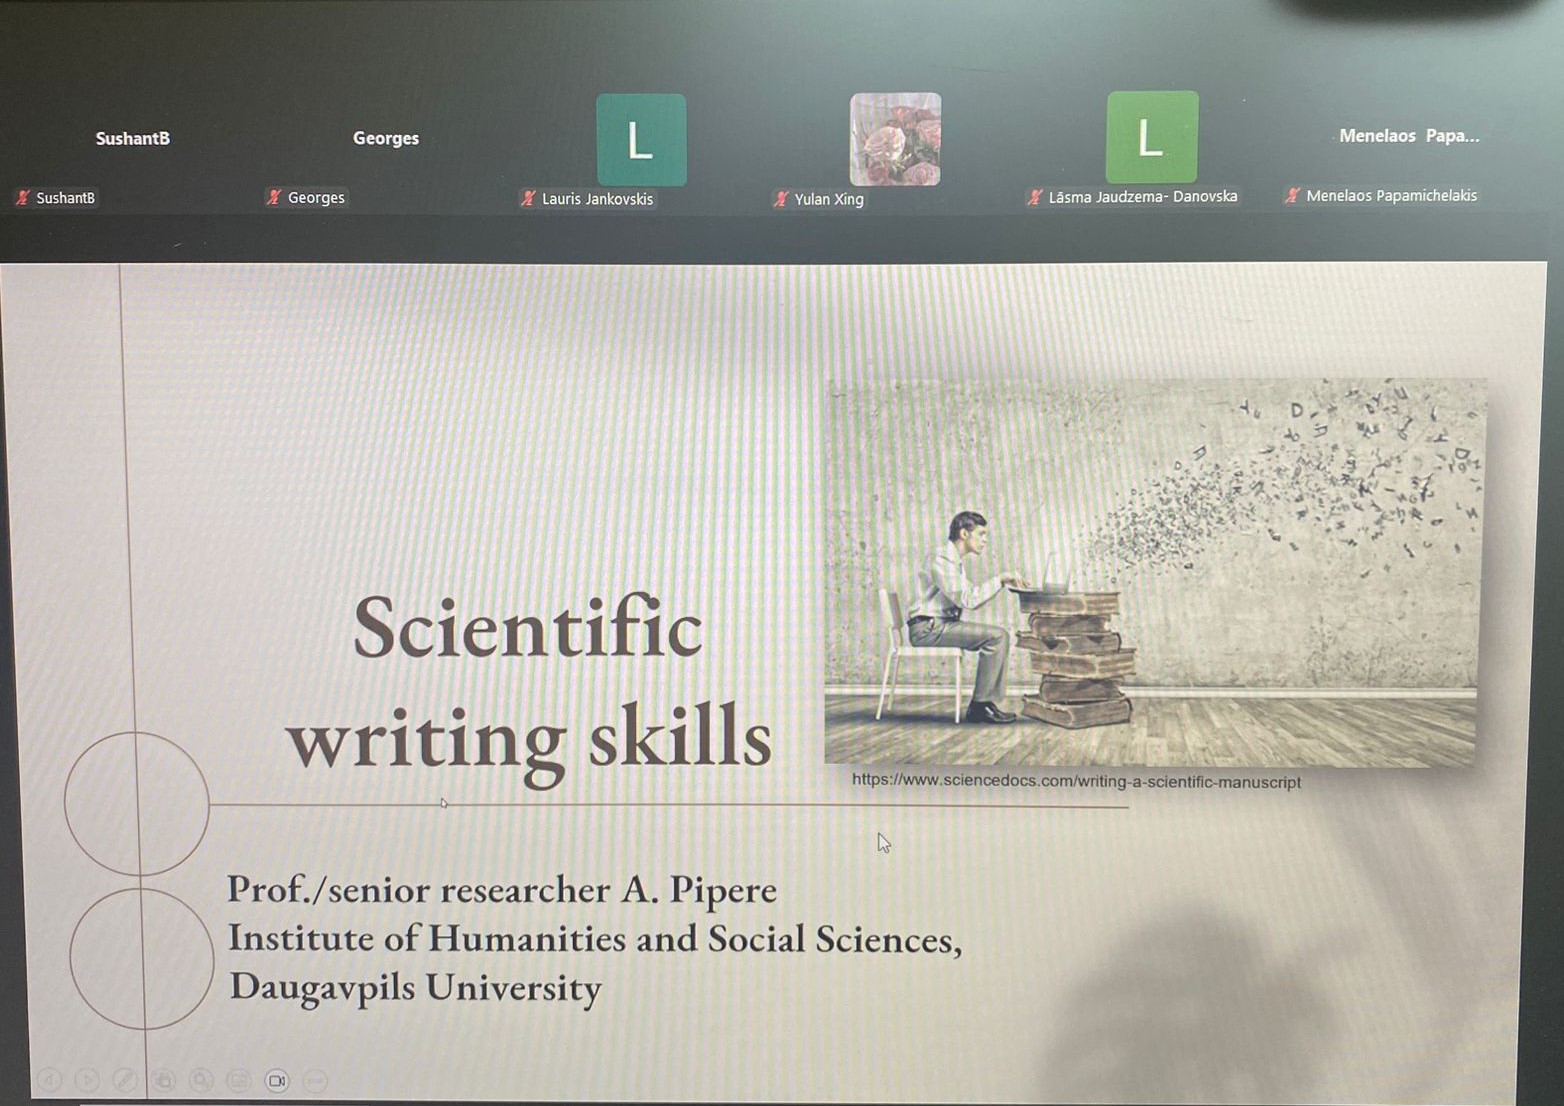This screenshot has height=1106, width=1564.
Task: Click the camera icon in slideshow toolbar
Action: coord(277,1080)
